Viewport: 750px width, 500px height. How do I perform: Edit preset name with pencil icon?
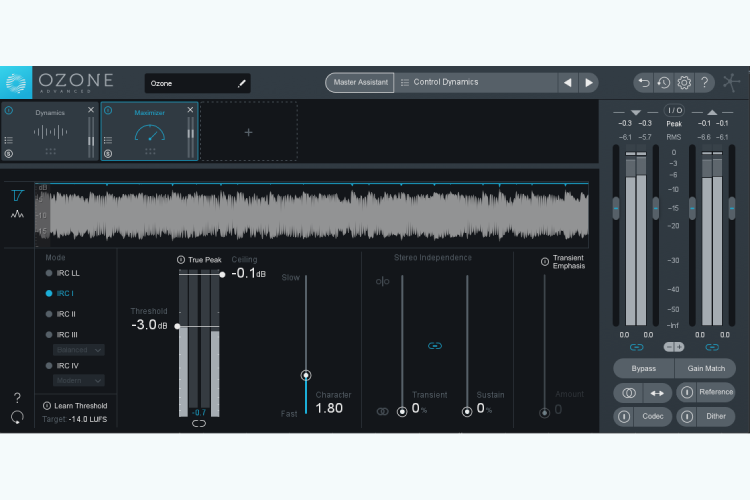pyautogui.click(x=242, y=83)
